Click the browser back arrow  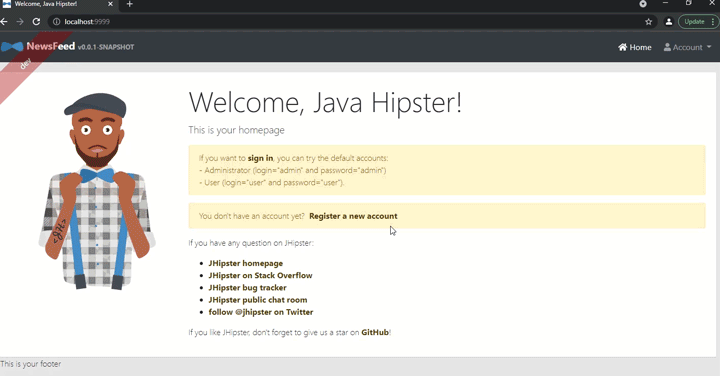point(4,22)
